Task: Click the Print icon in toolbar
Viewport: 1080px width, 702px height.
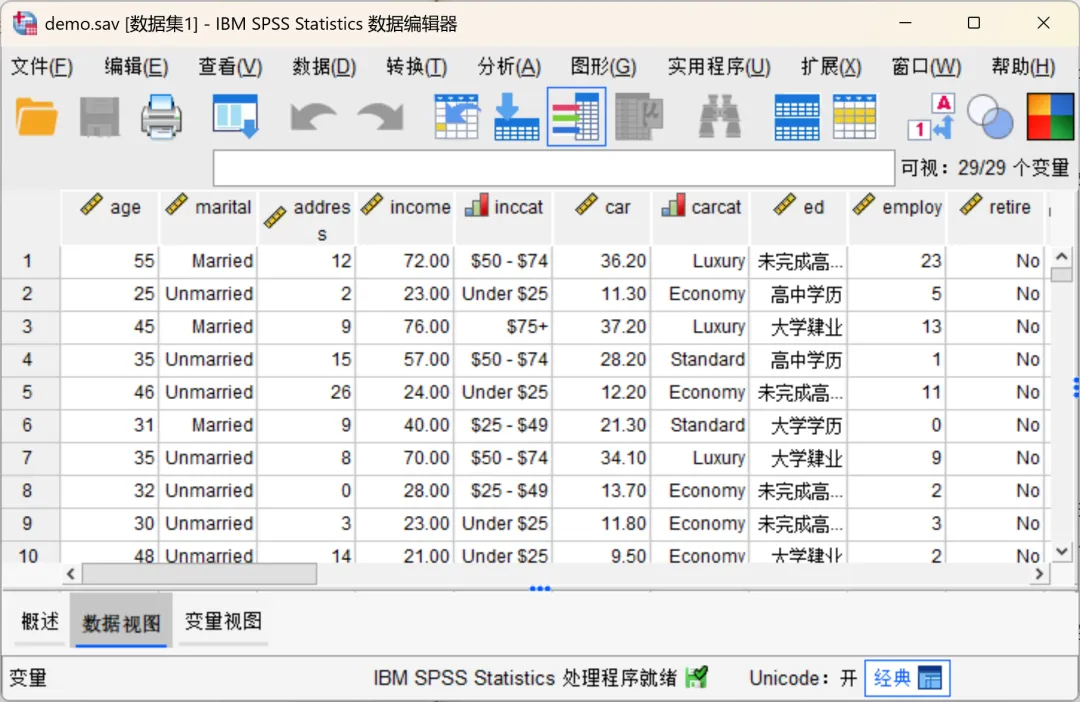Action: point(161,117)
